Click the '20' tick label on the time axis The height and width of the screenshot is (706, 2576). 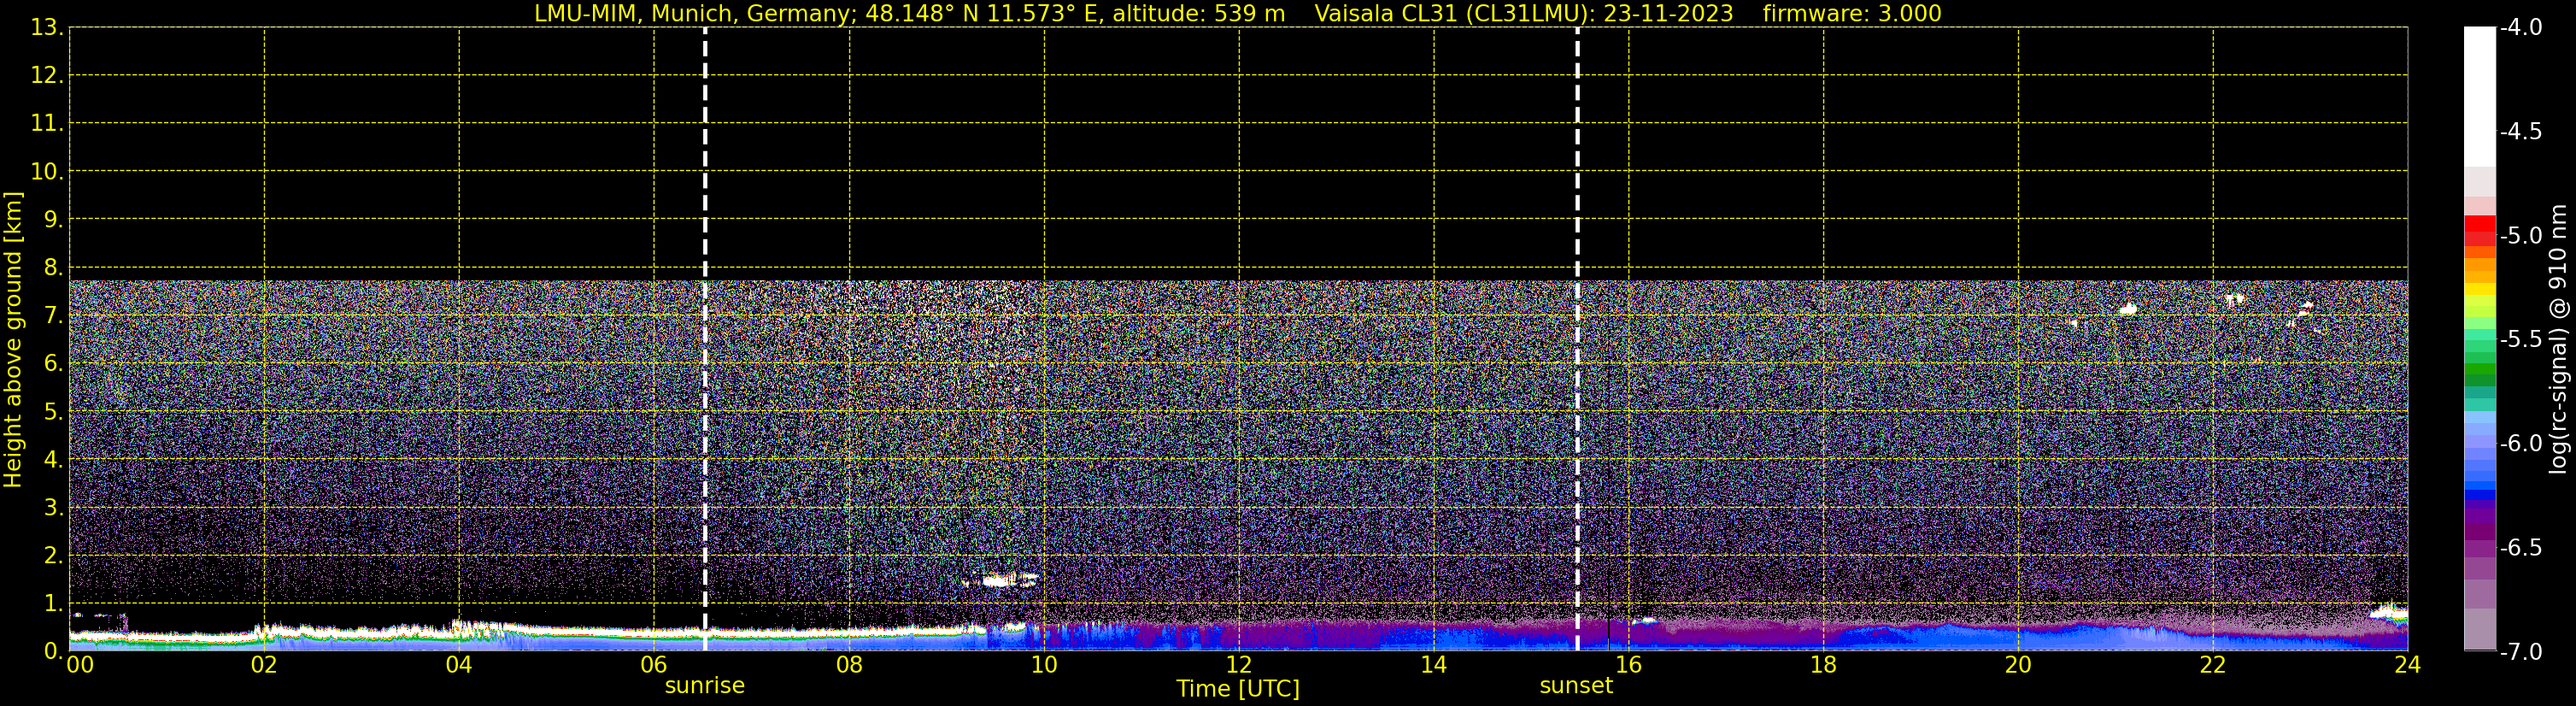pyautogui.click(x=2018, y=665)
